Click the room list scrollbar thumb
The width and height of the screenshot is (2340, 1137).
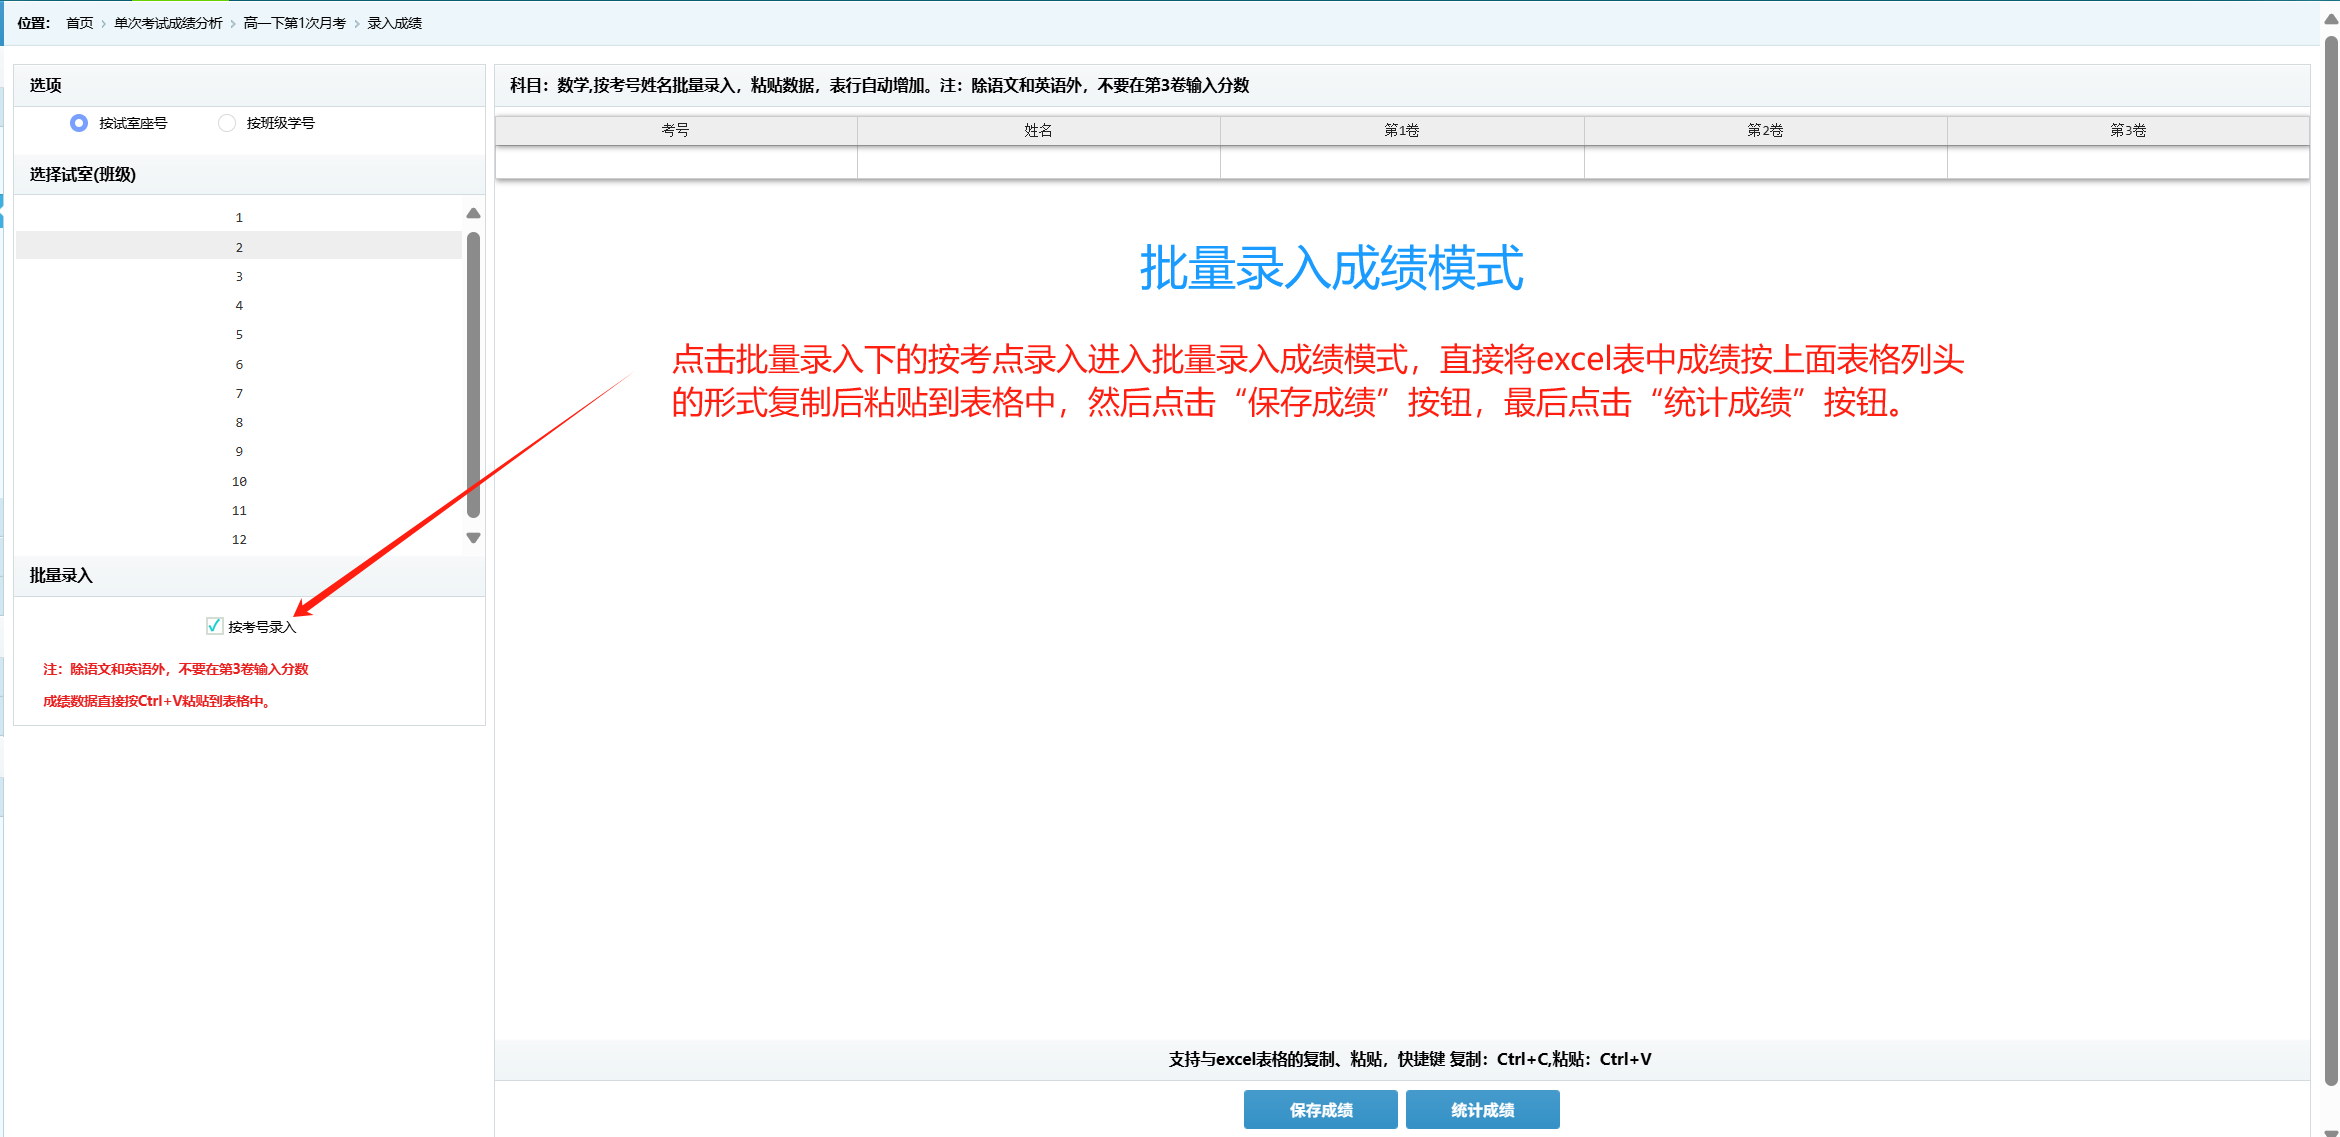474,375
